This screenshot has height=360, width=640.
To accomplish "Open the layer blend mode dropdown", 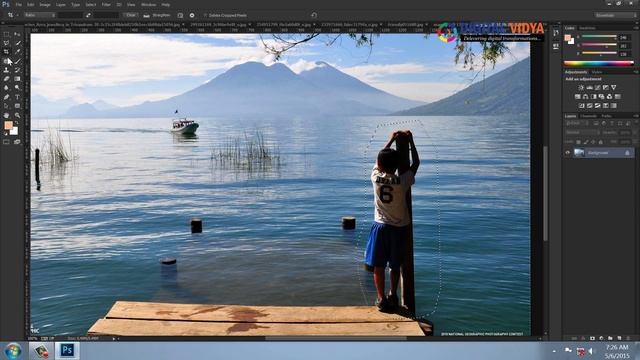I will 582,132.
